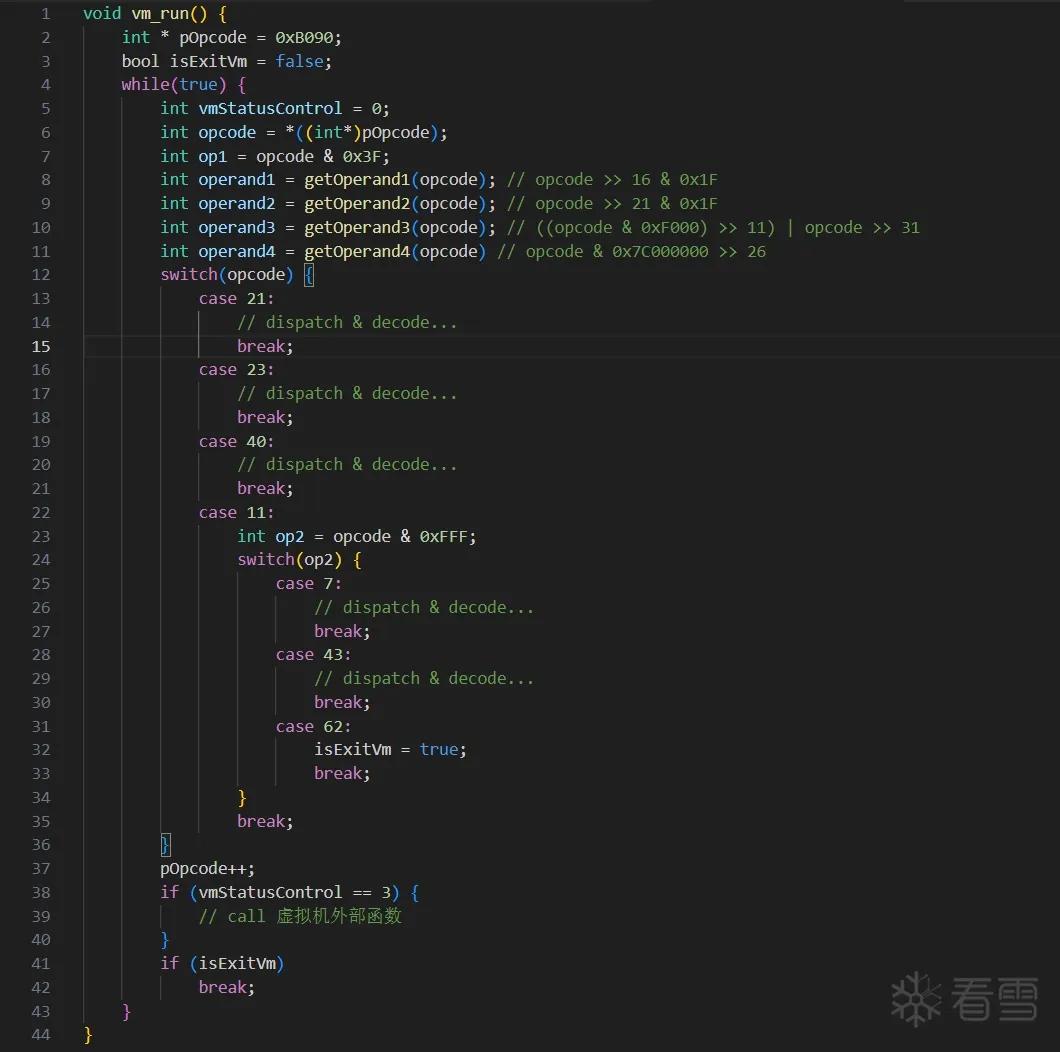Click the final closing brace on line 44
Viewport: 1060px width, 1052px height.
point(88,1036)
